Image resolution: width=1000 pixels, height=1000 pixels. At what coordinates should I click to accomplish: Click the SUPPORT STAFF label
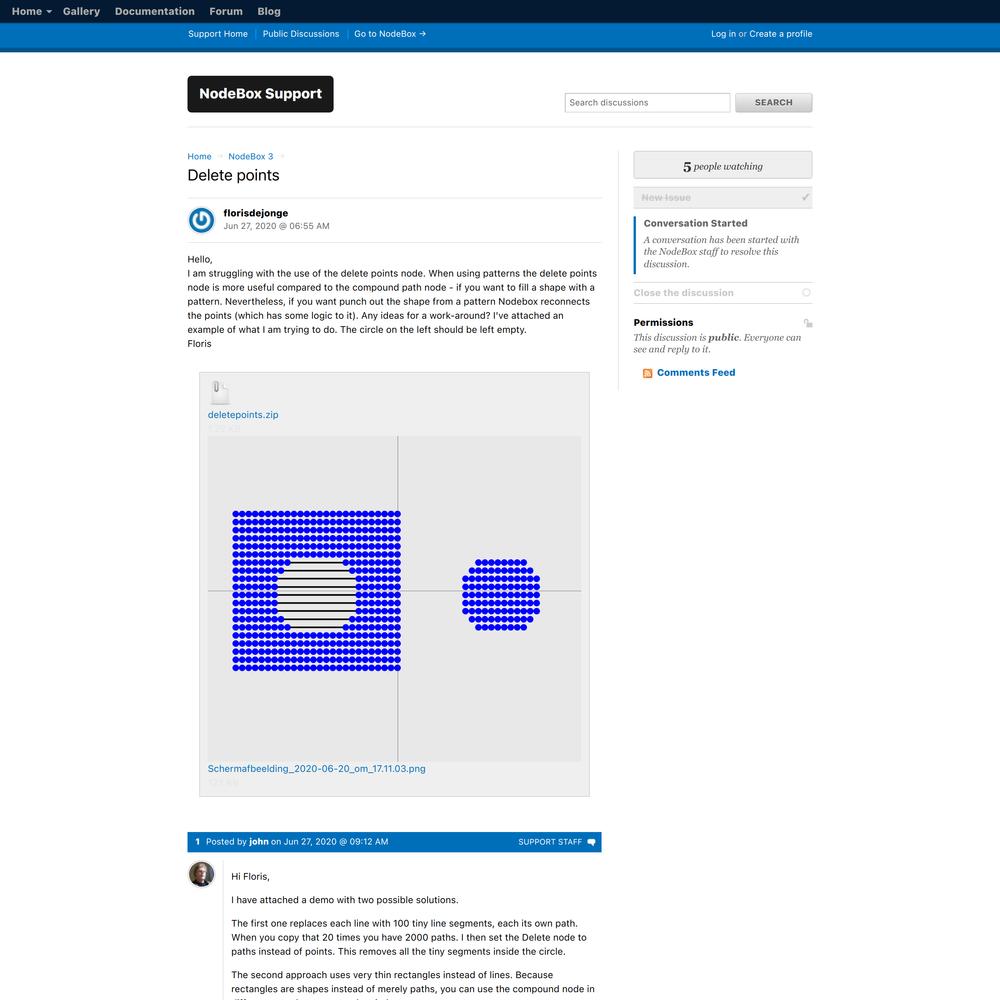[550, 842]
